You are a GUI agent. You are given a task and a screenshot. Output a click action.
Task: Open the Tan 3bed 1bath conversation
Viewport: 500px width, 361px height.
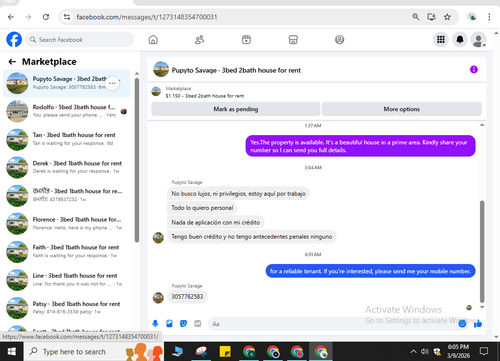tap(67, 139)
